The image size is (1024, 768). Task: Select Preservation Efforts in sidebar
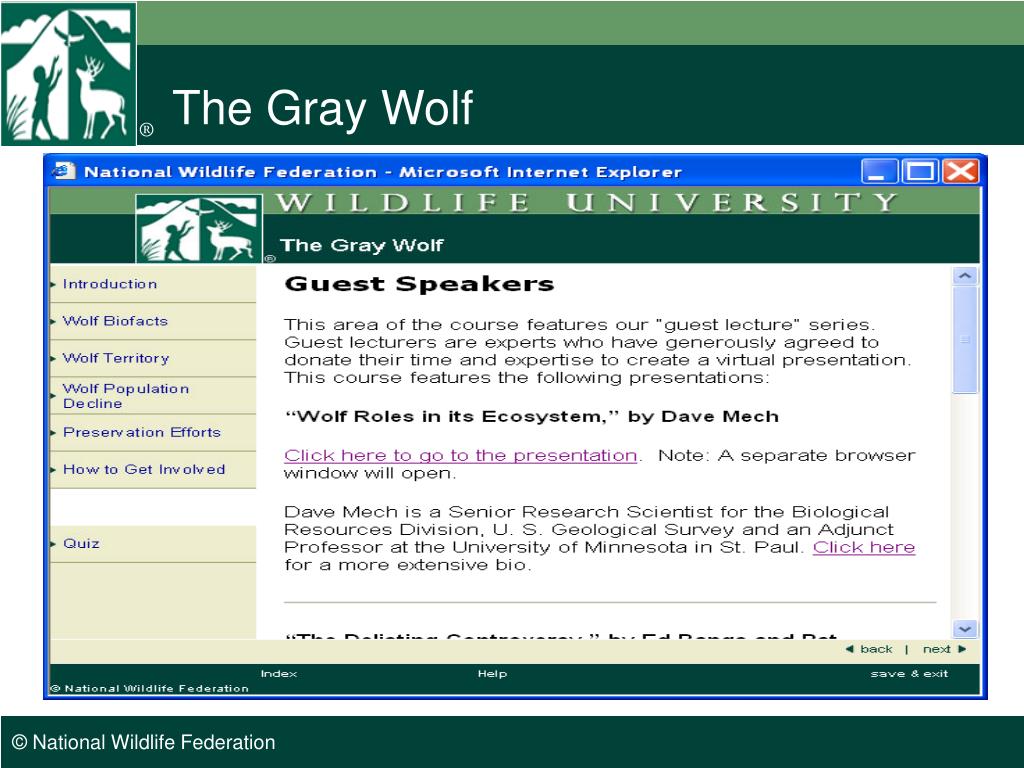pyautogui.click(x=142, y=432)
